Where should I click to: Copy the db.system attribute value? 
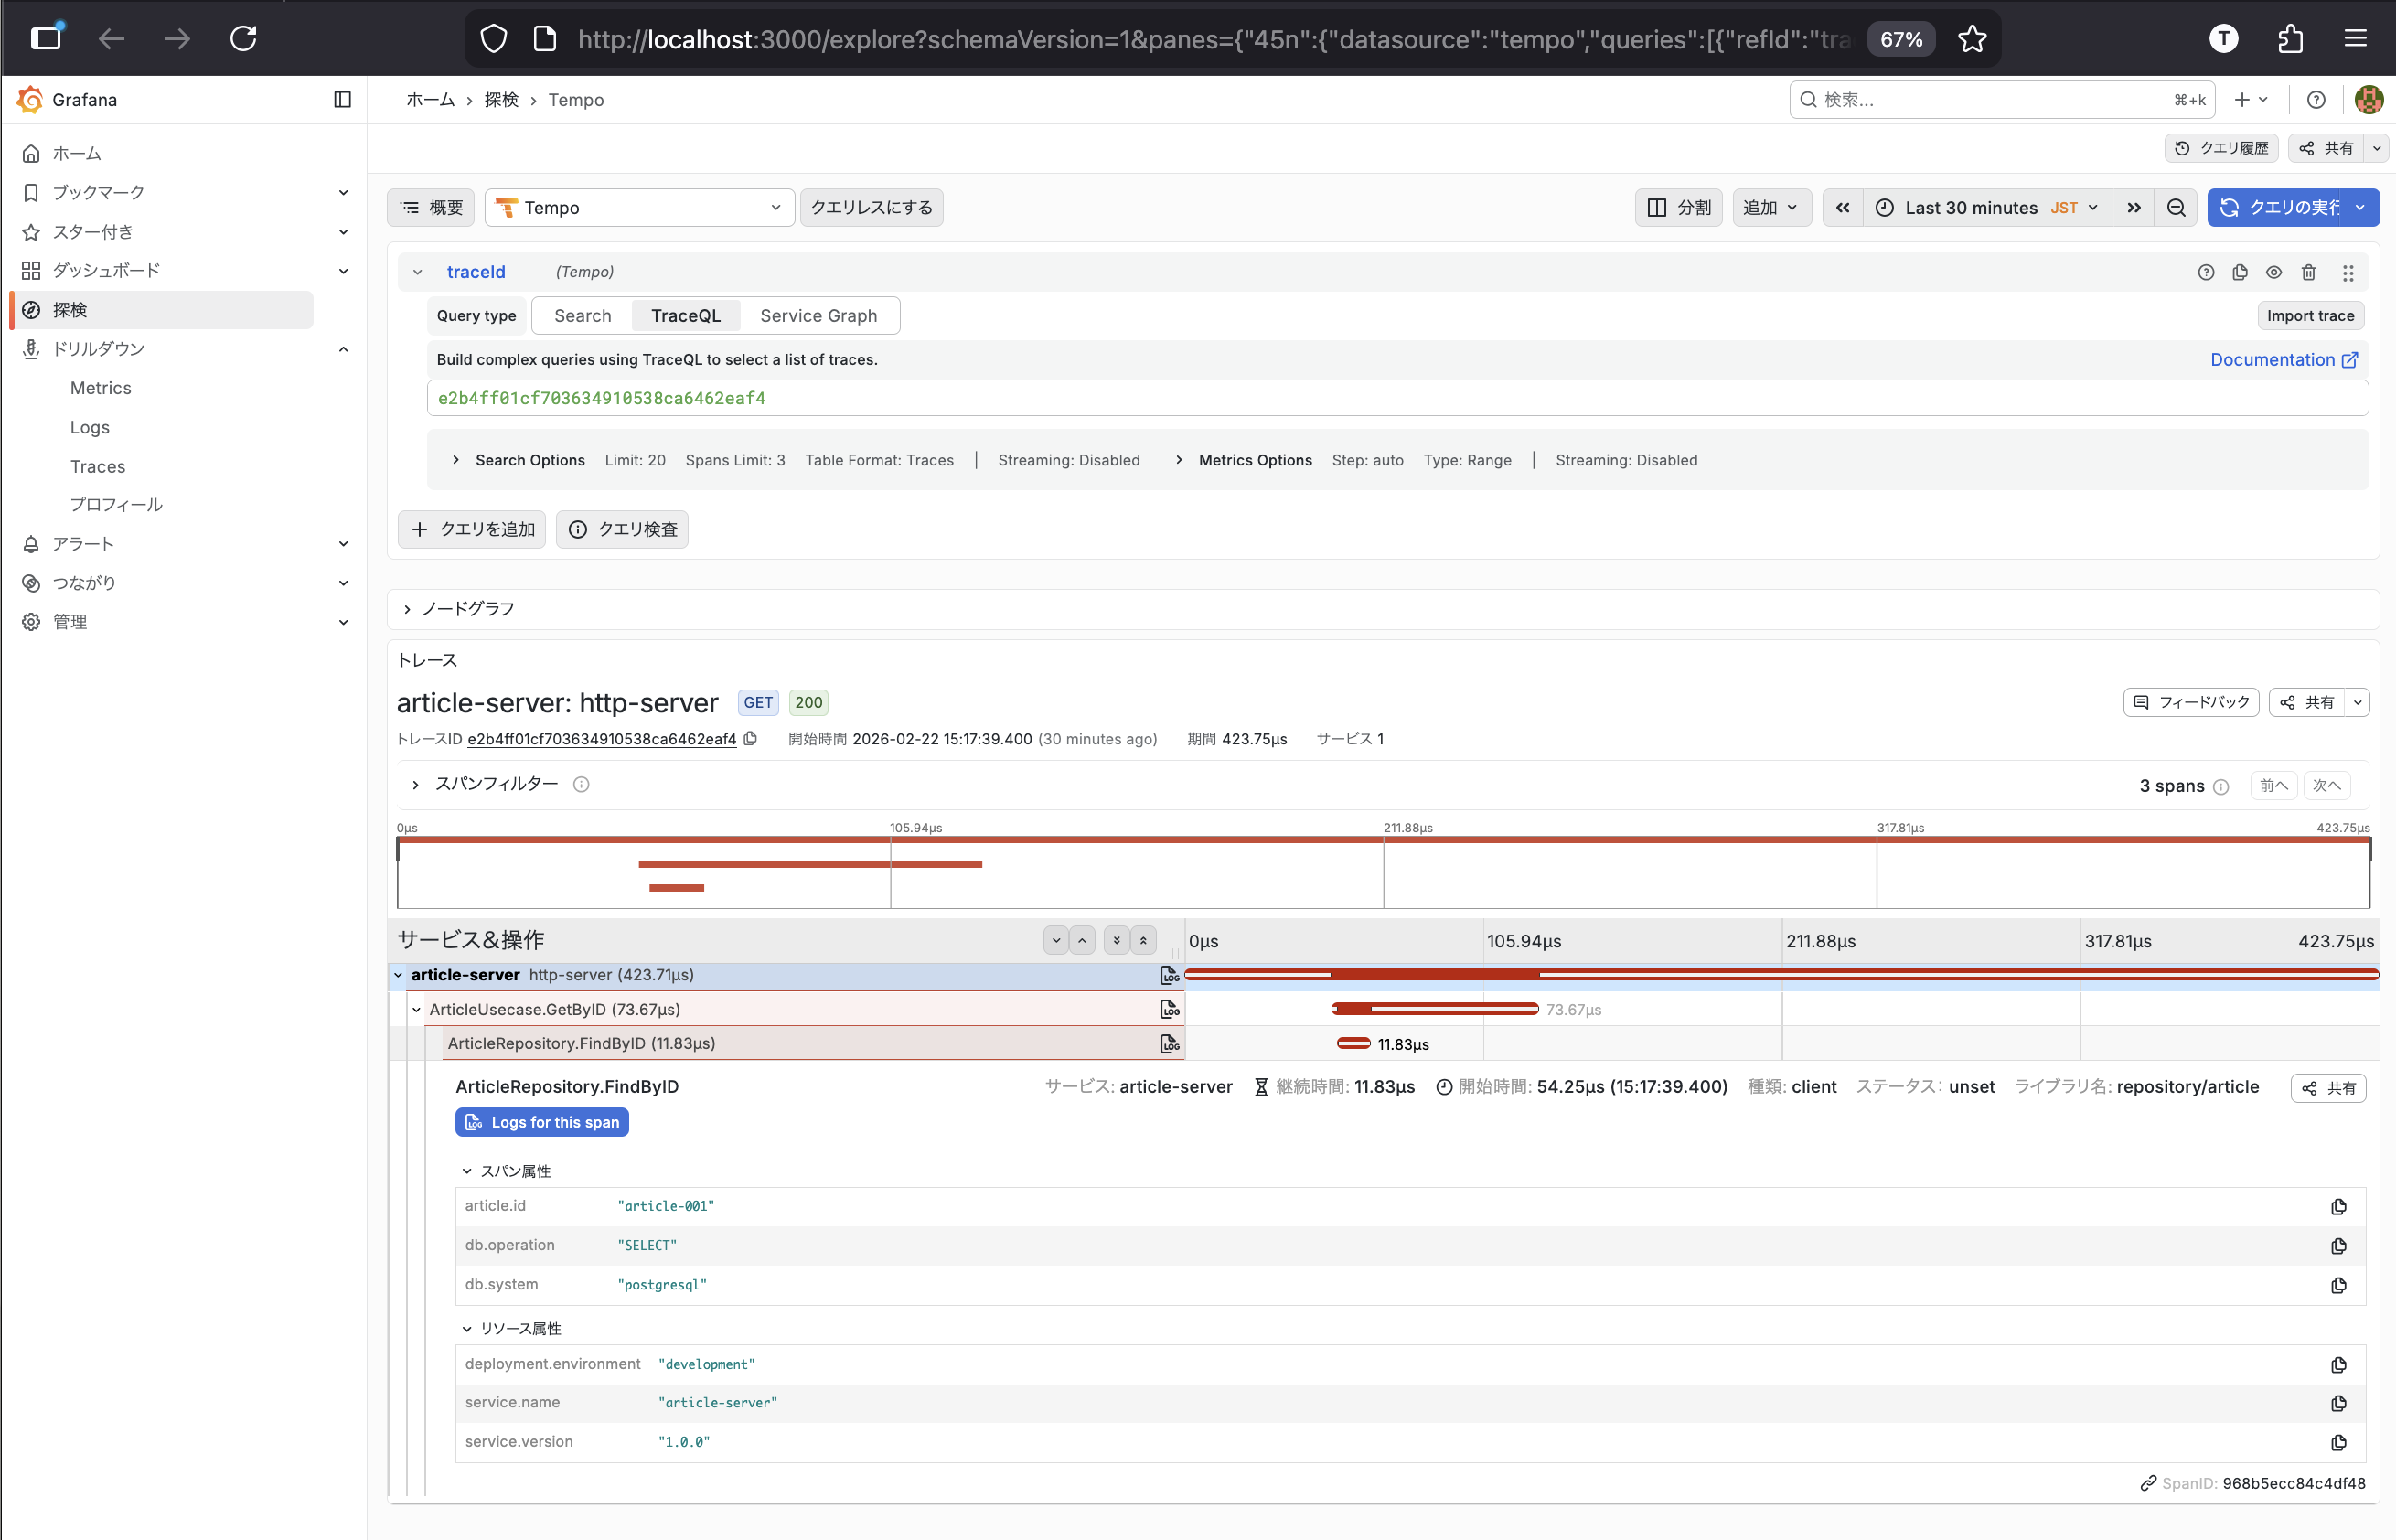click(x=2338, y=1285)
